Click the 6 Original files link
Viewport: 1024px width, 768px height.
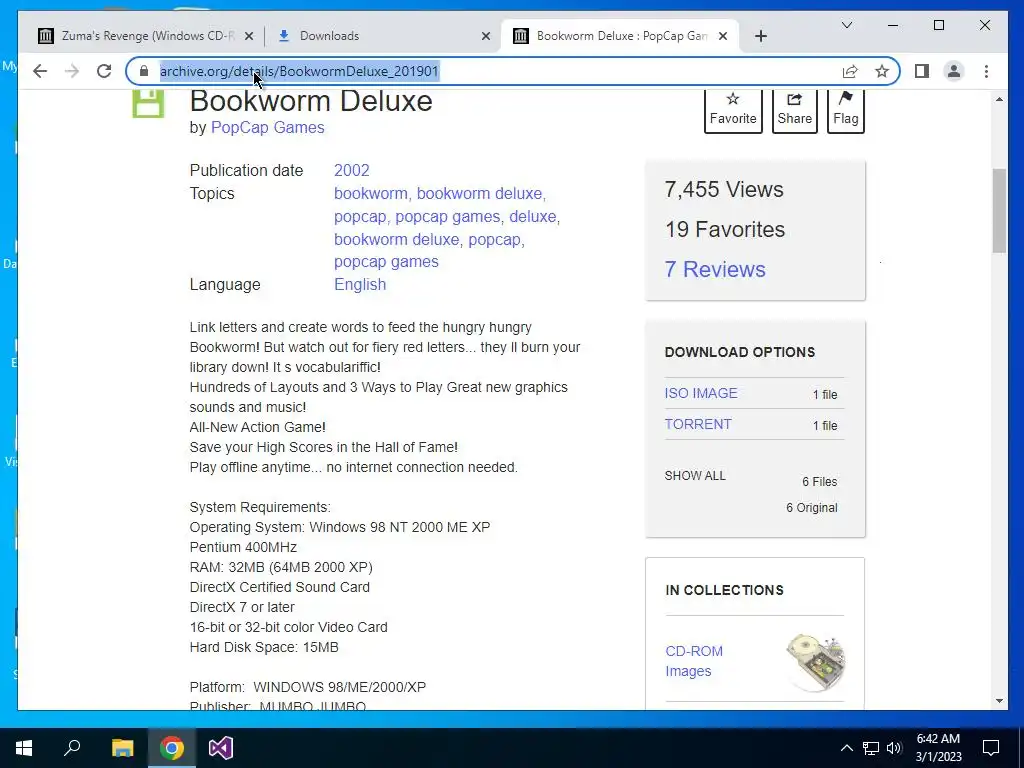tap(812, 507)
